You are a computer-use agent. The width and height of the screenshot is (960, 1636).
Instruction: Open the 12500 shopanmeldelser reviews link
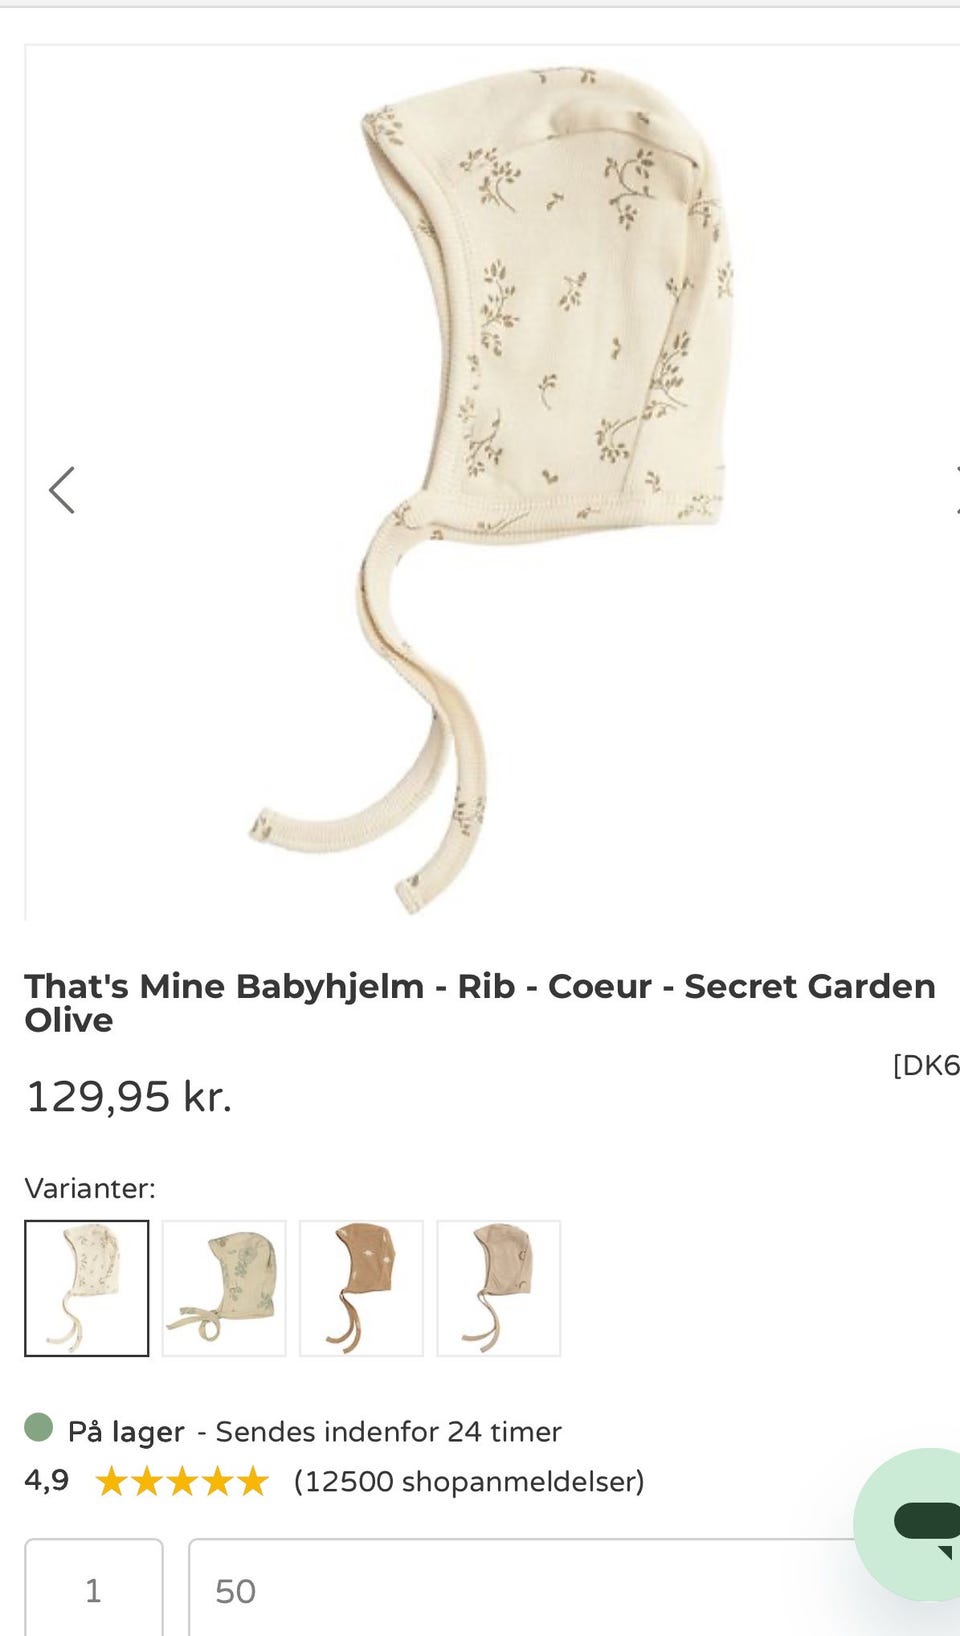point(469,1481)
